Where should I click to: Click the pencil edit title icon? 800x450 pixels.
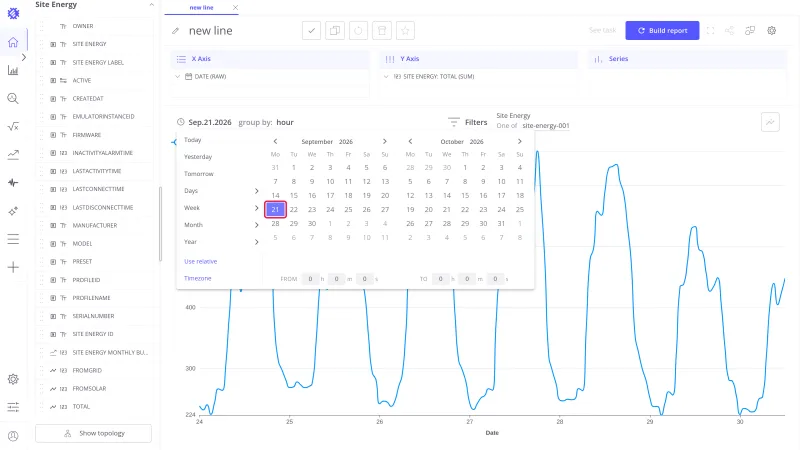(x=176, y=31)
